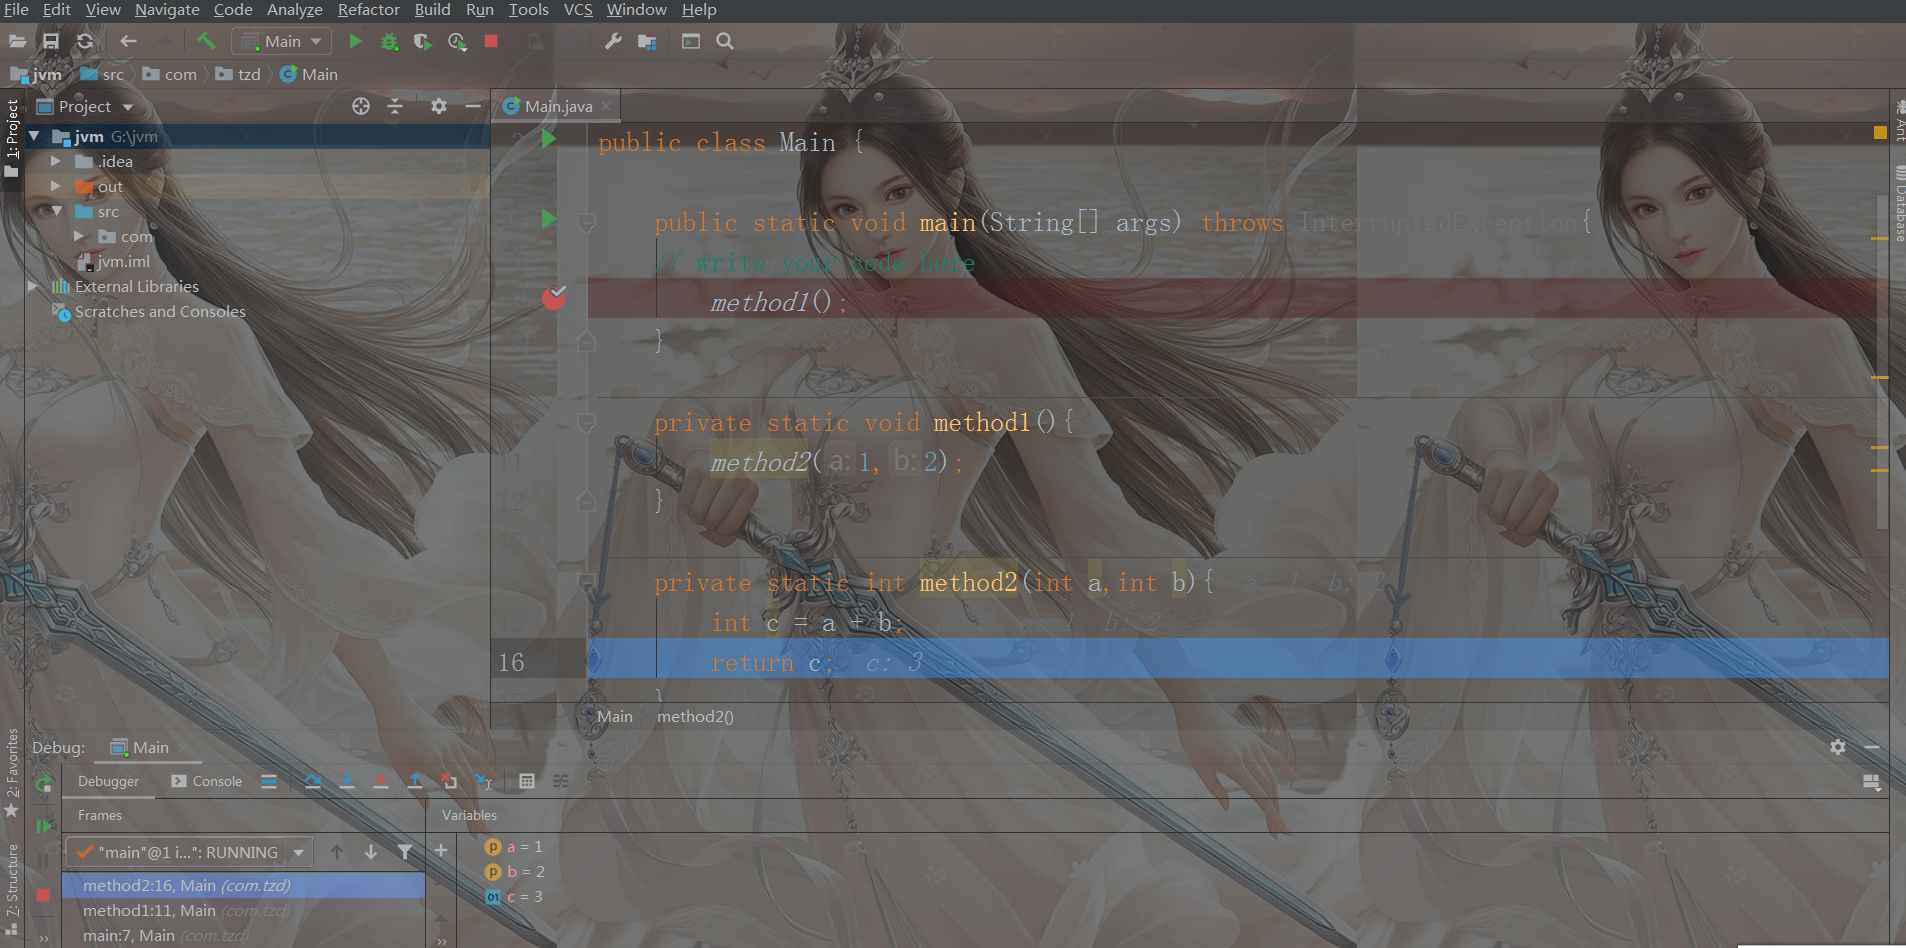The width and height of the screenshot is (1906, 948).
Task: Run Main with the green play icon
Action: (355, 41)
